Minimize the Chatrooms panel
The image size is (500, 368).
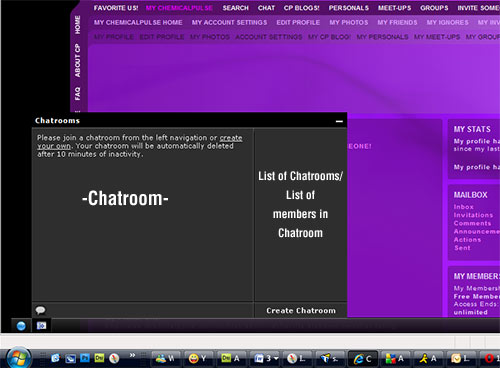click(x=339, y=121)
